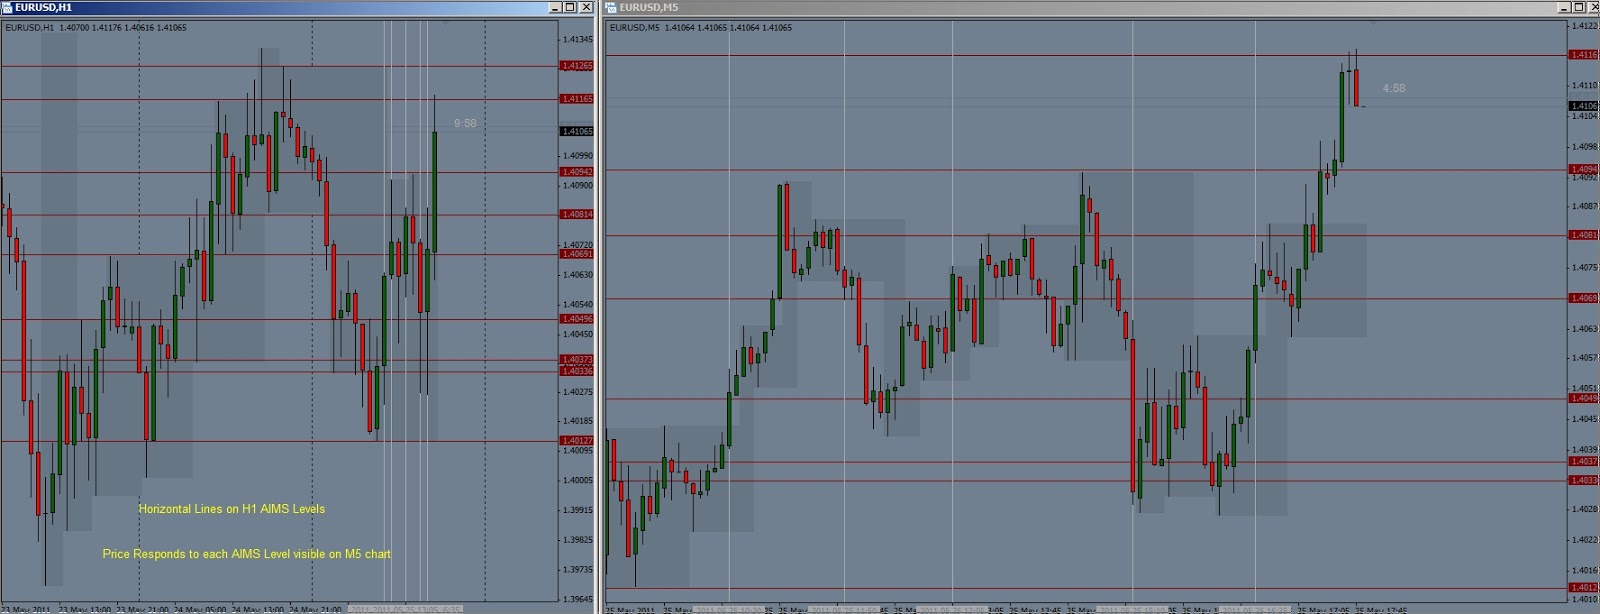Click the EURUSD,H1 OHLC info line
Screen dimensions: 1600x614
tap(96, 27)
